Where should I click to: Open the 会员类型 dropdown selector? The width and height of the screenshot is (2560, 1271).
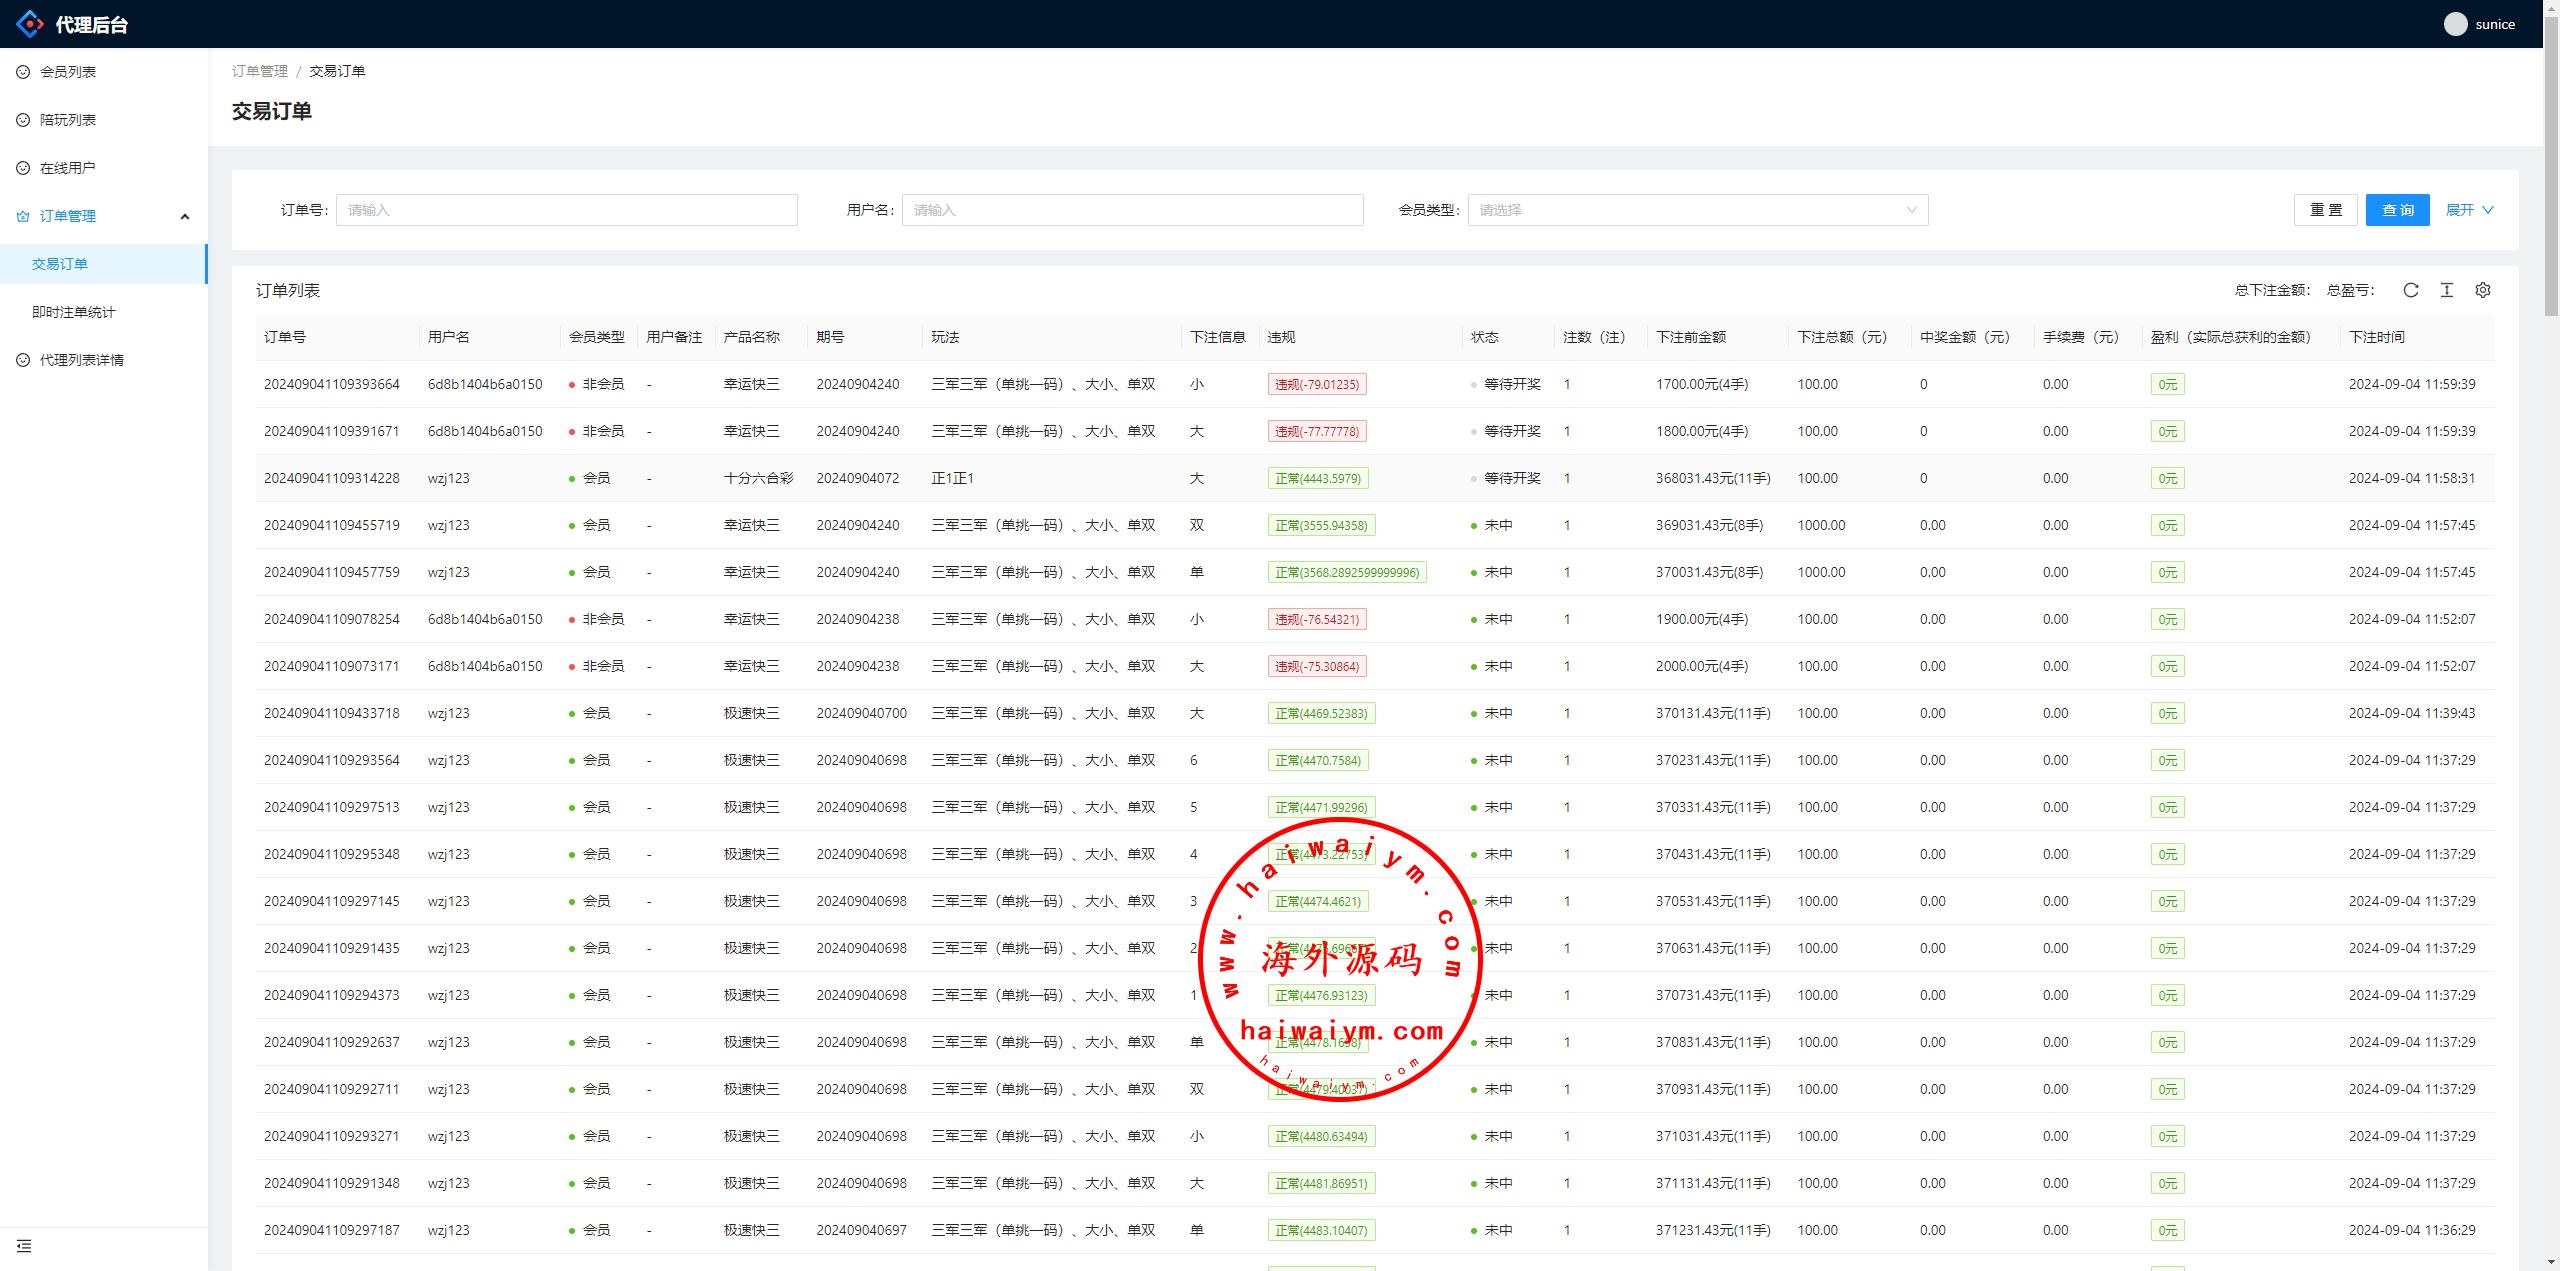click(x=1697, y=210)
